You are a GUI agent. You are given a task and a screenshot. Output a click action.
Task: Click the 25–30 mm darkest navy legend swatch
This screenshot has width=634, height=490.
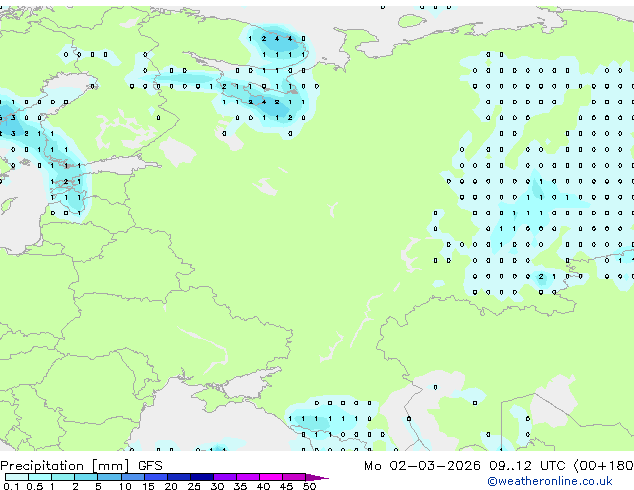[x=202, y=477]
